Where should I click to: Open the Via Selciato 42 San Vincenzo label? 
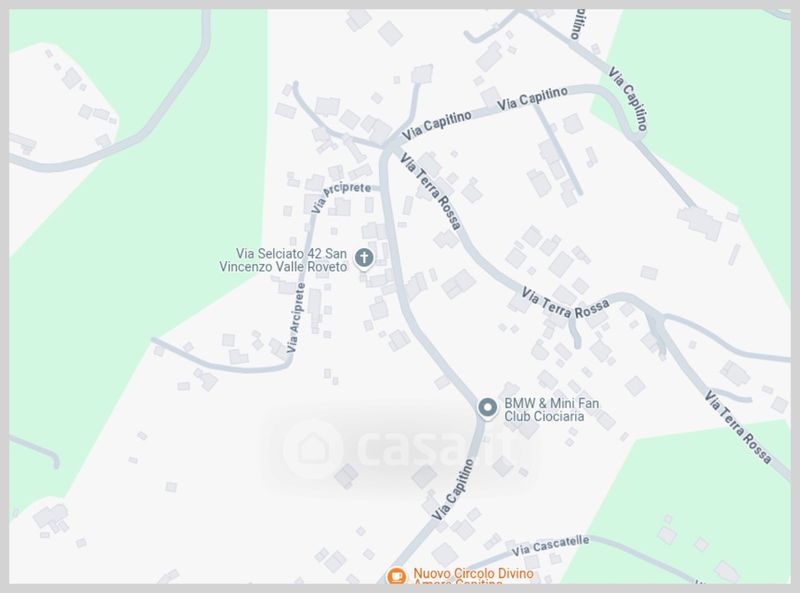coord(283,260)
